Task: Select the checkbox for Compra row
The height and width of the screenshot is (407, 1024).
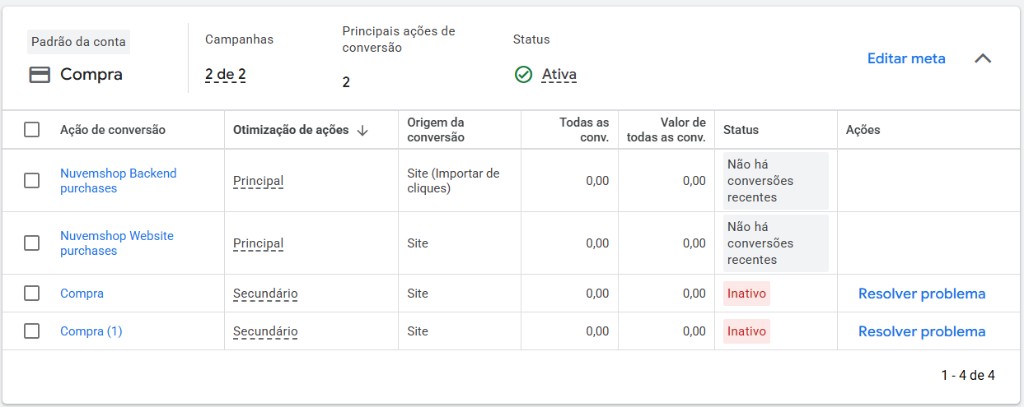Action: 31,293
